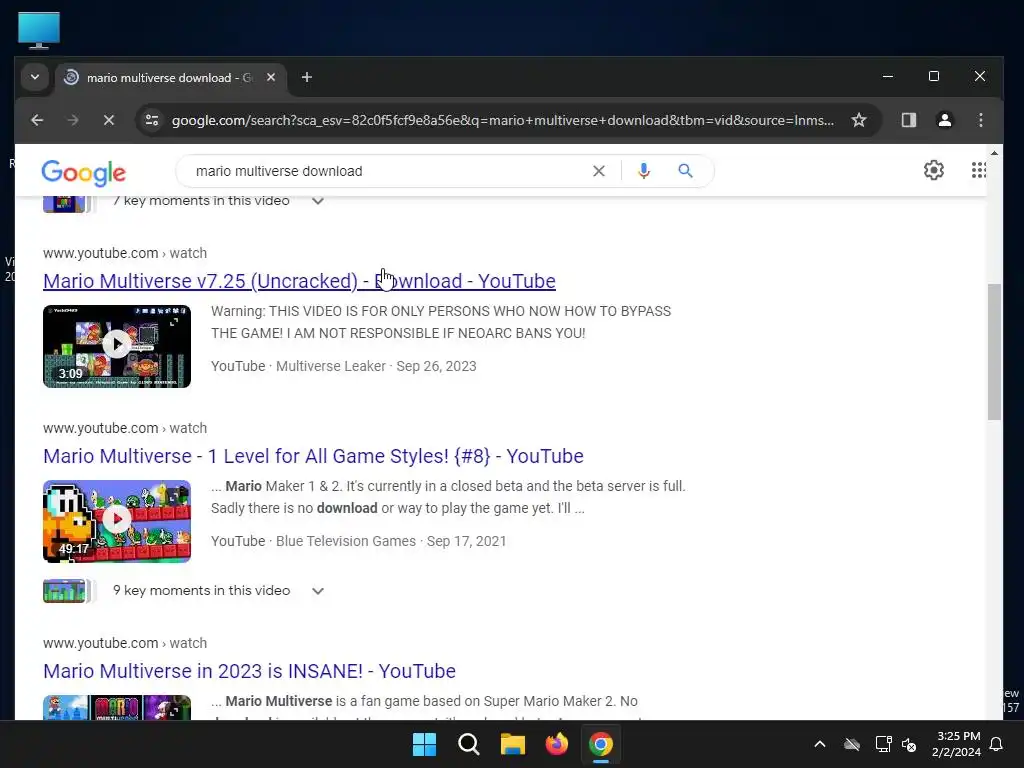
Task: Click the address bar URL
Action: pos(502,120)
